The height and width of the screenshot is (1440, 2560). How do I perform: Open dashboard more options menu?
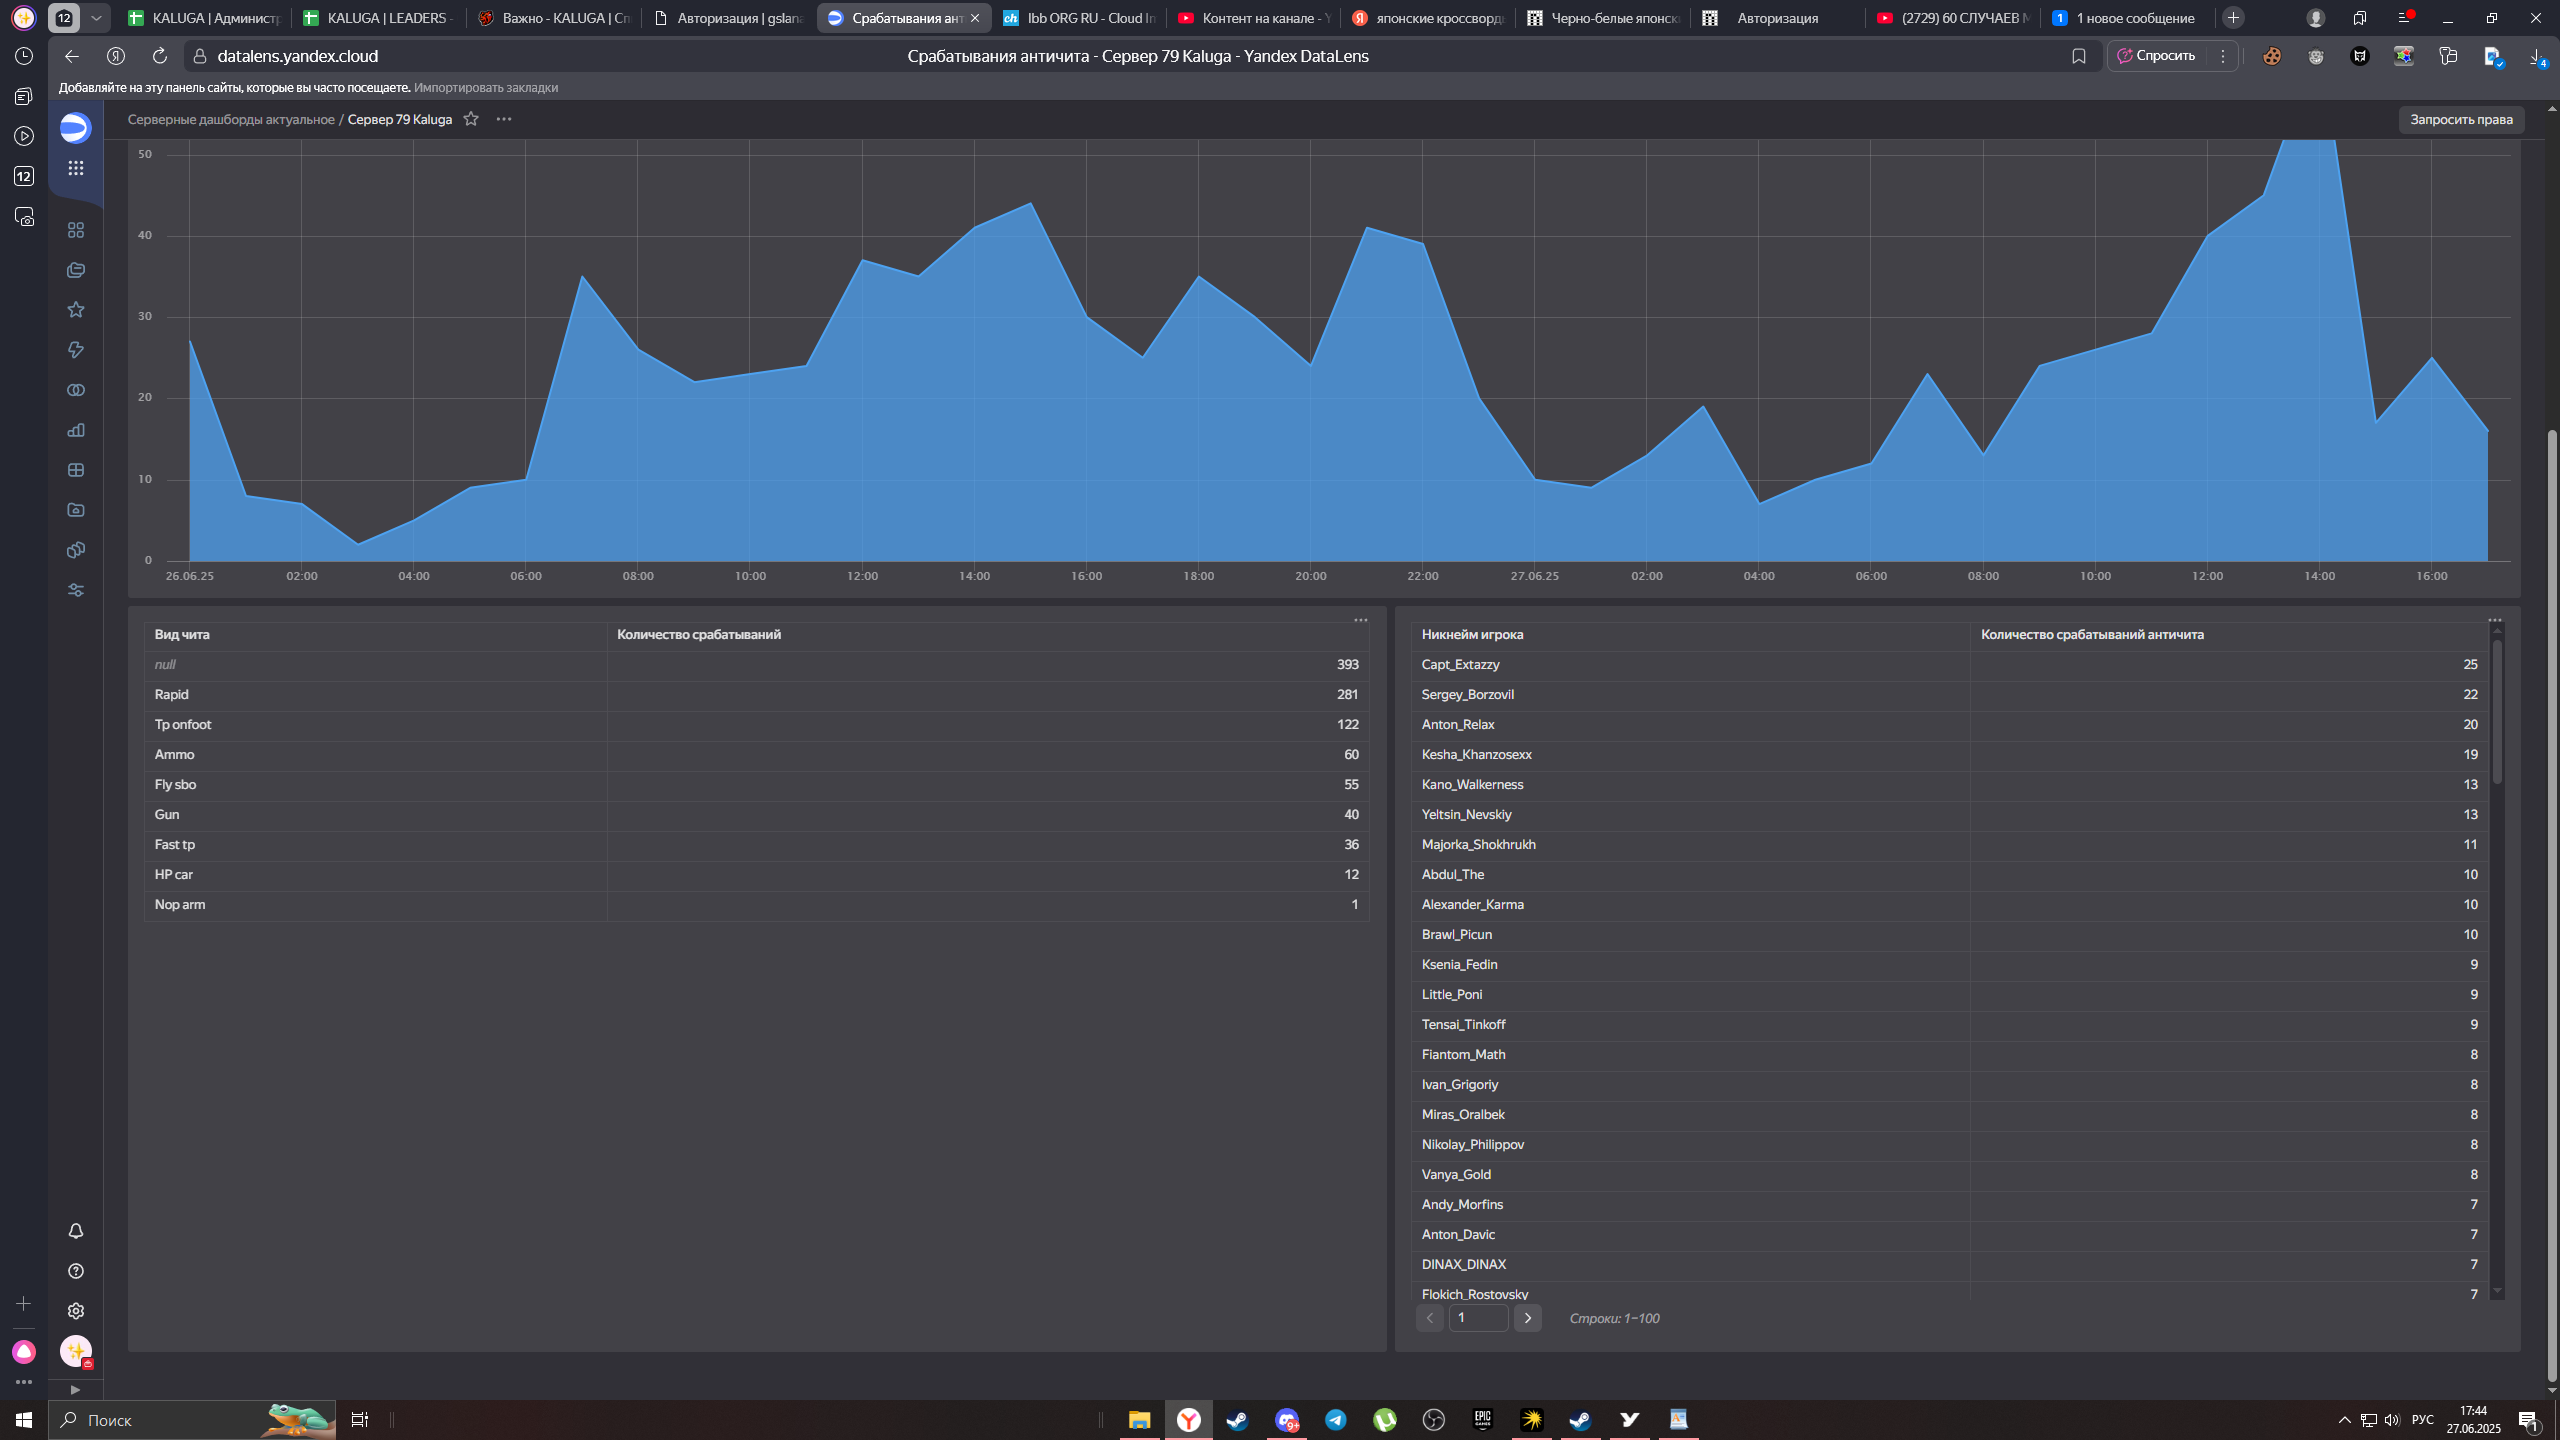[x=504, y=119]
